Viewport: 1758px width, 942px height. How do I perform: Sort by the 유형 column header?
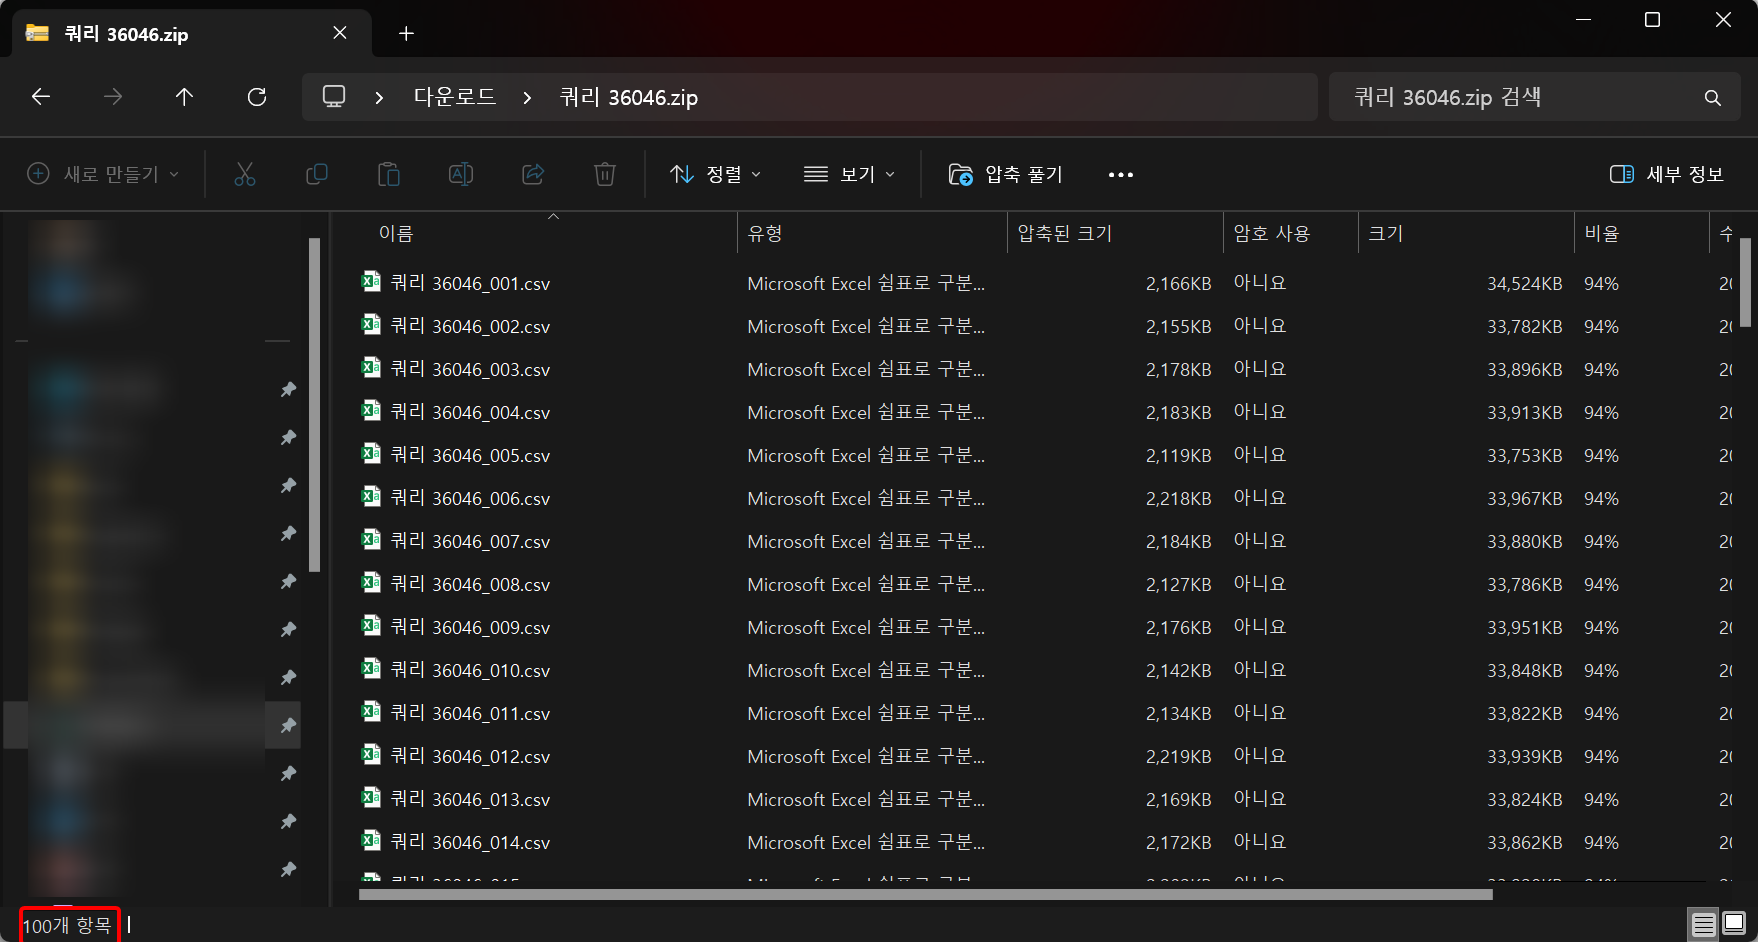click(765, 233)
